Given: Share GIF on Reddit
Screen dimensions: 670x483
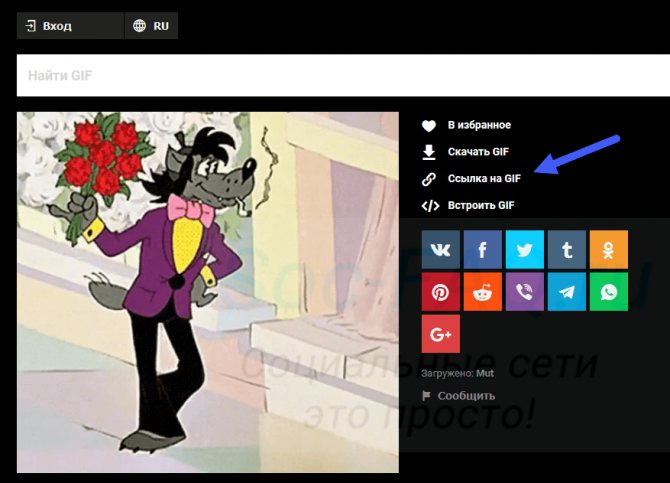Looking at the screenshot, I should point(482,292).
